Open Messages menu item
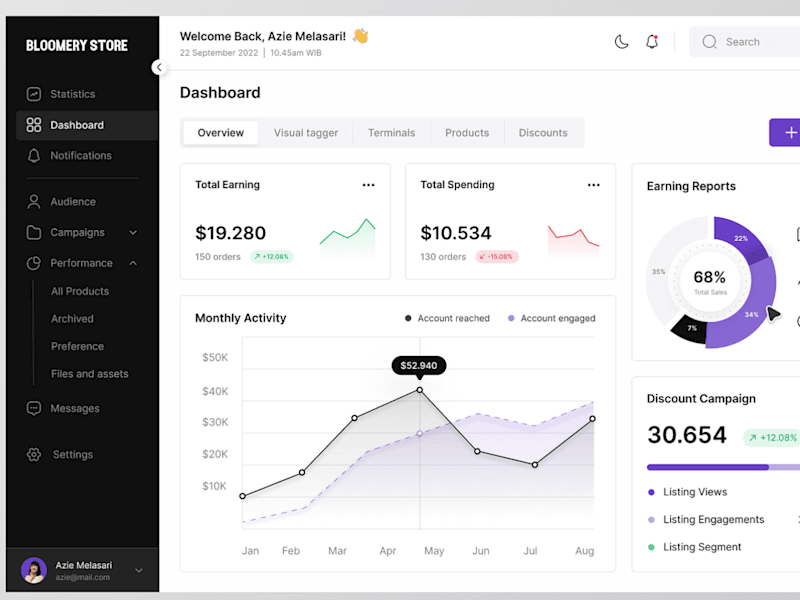Viewport: 800px width, 600px height. (74, 409)
